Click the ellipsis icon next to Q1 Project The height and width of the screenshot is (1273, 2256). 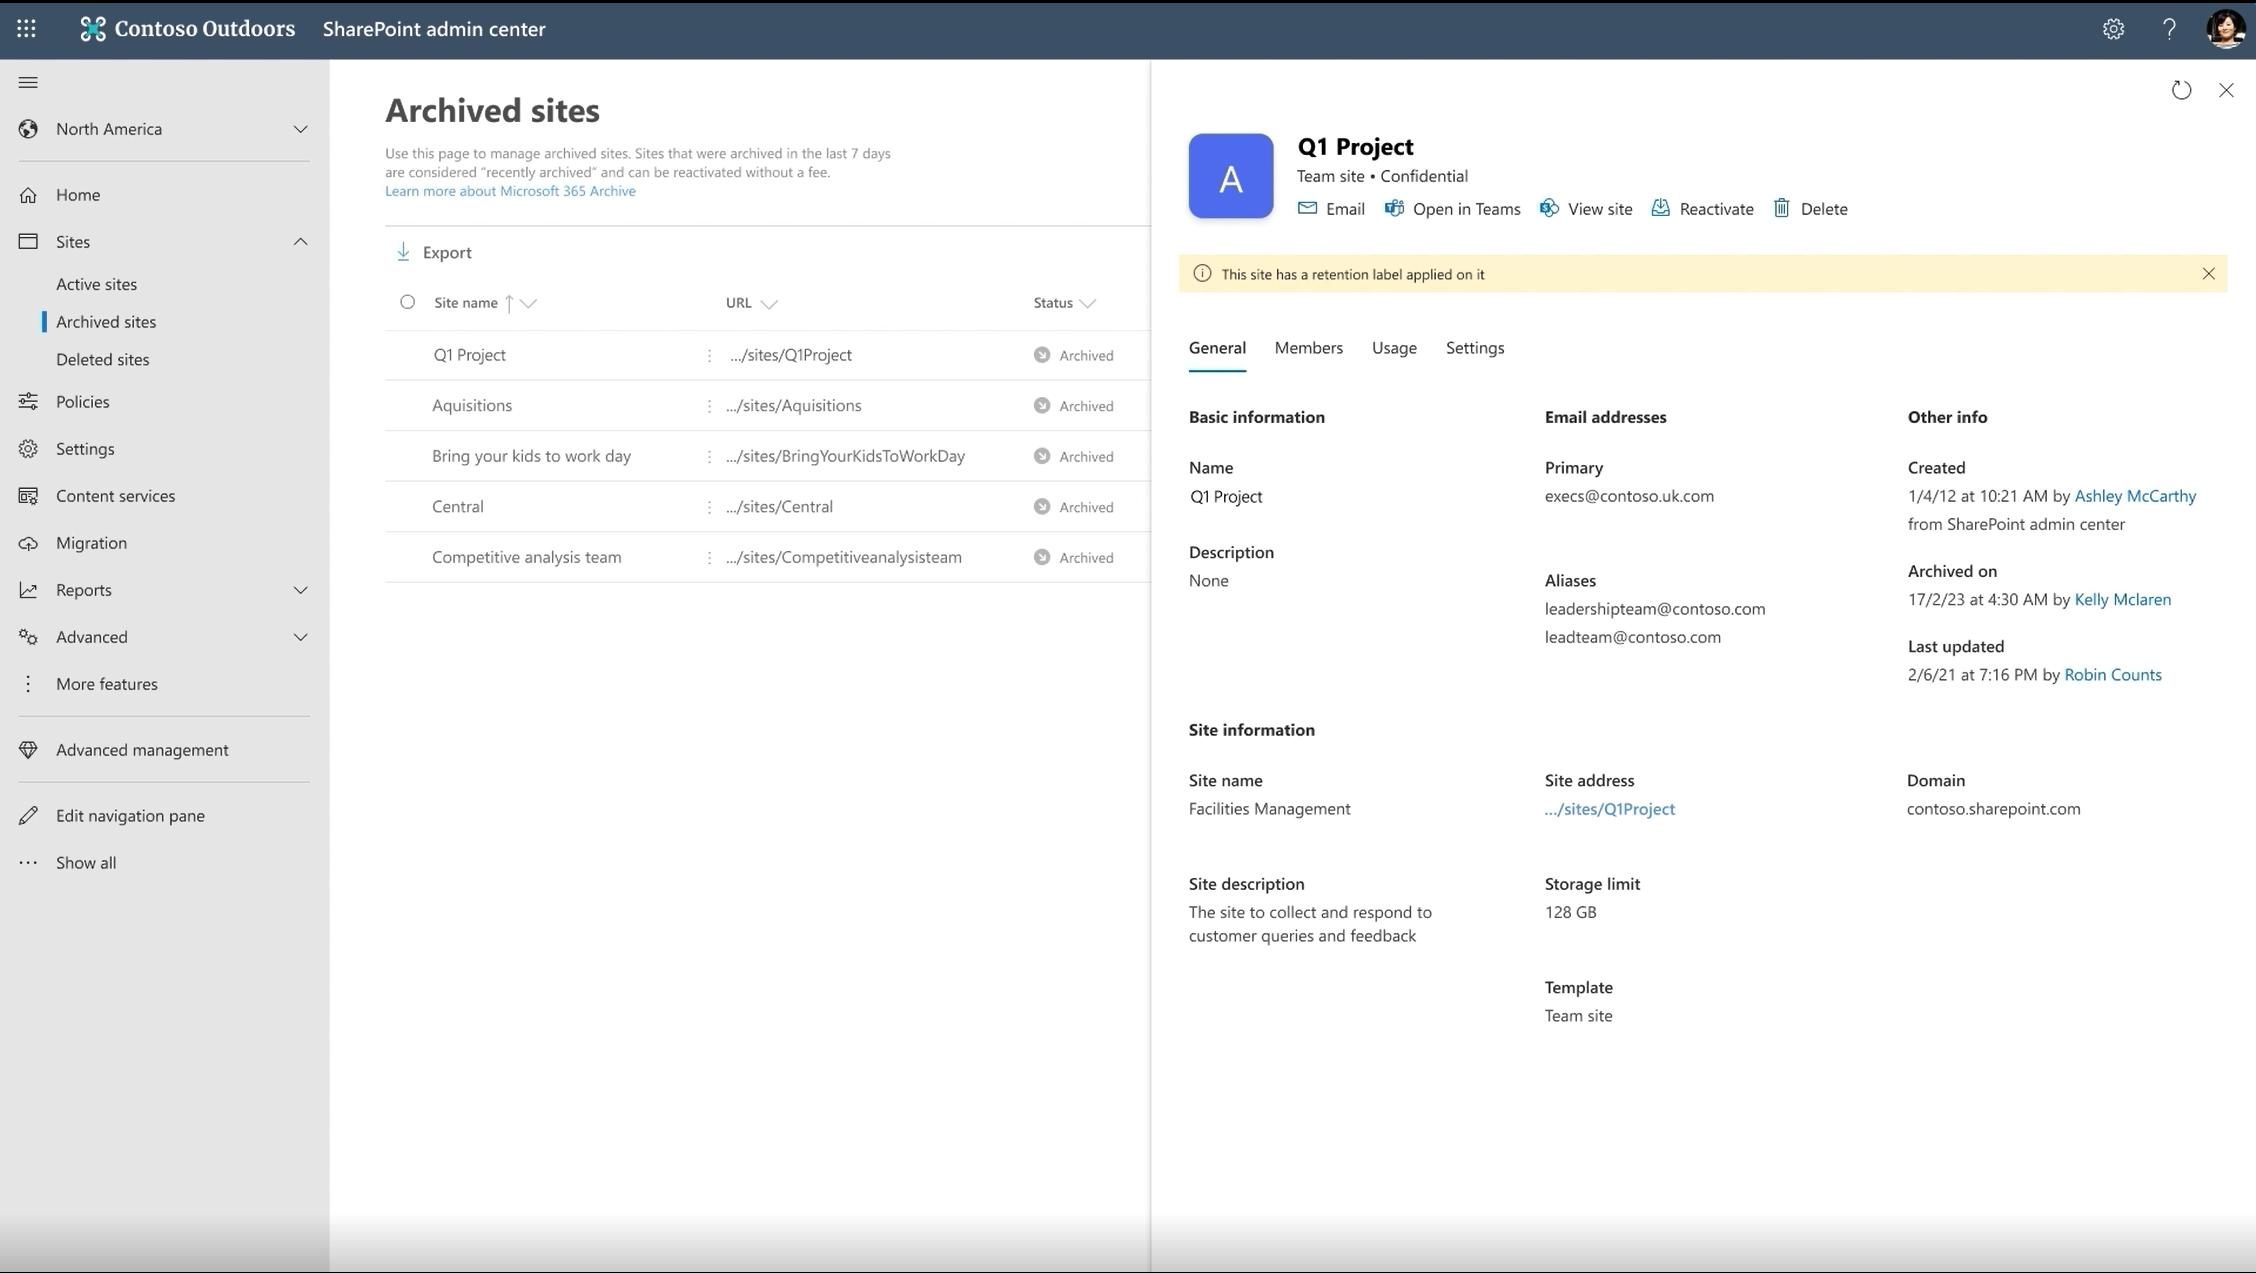[710, 355]
